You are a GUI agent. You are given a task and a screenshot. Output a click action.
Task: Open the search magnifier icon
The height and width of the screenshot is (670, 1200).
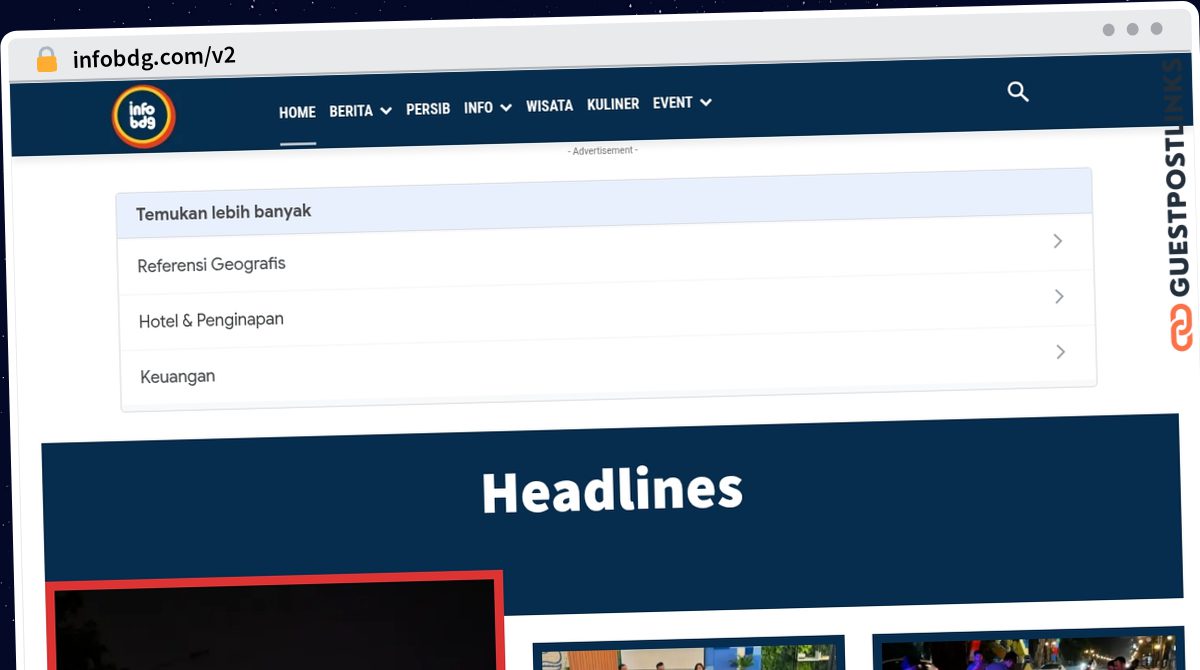pyautogui.click(x=1018, y=92)
